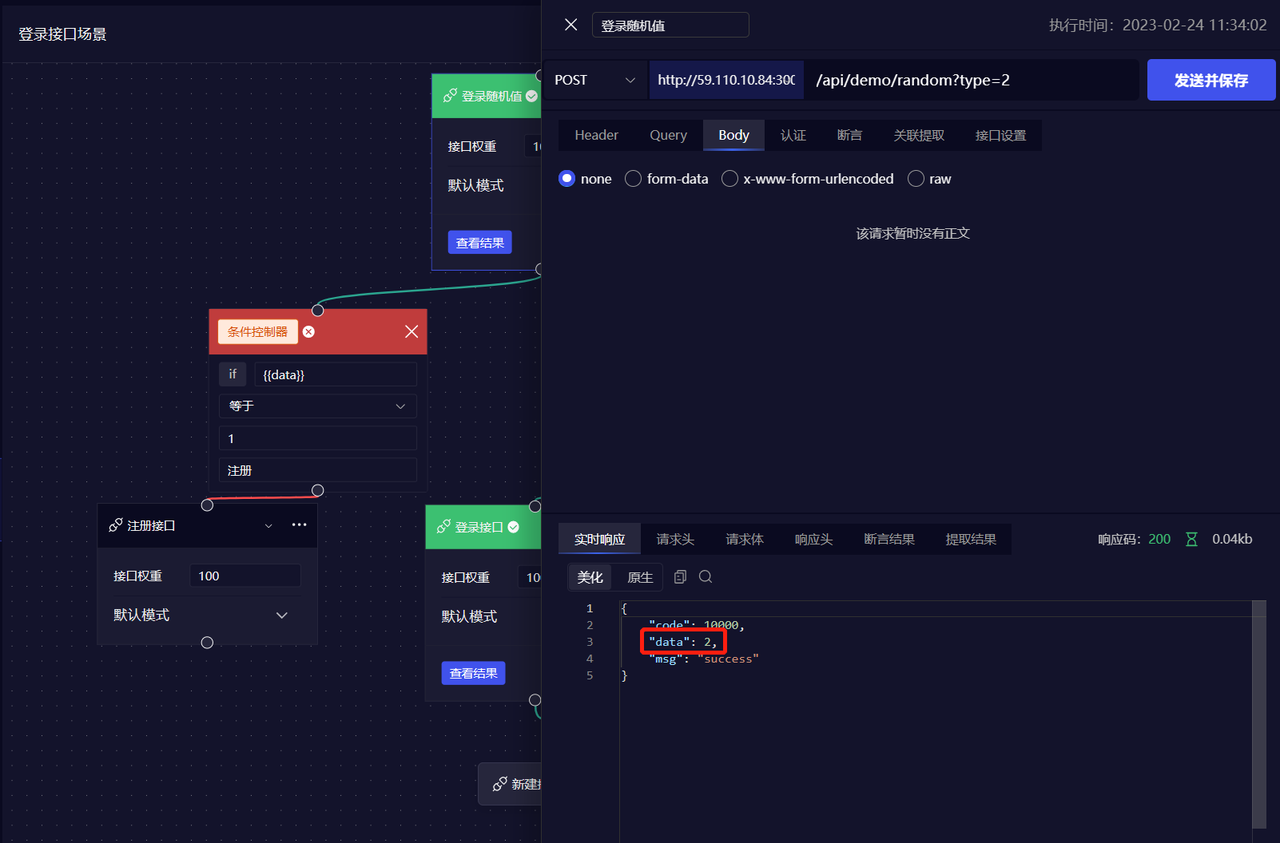Viewport: 1280px width, 843px height.
Task: Click the path field /api/demo/random?type=2
Action: pyautogui.click(x=972, y=80)
